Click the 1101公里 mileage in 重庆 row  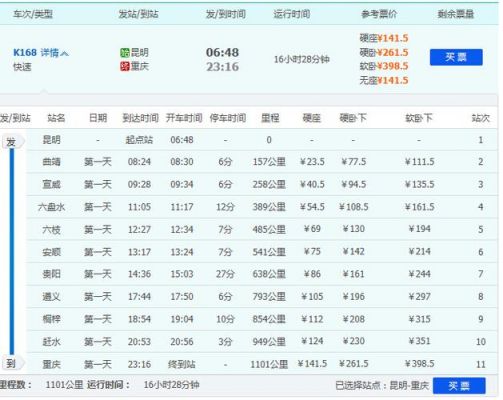(x=269, y=364)
